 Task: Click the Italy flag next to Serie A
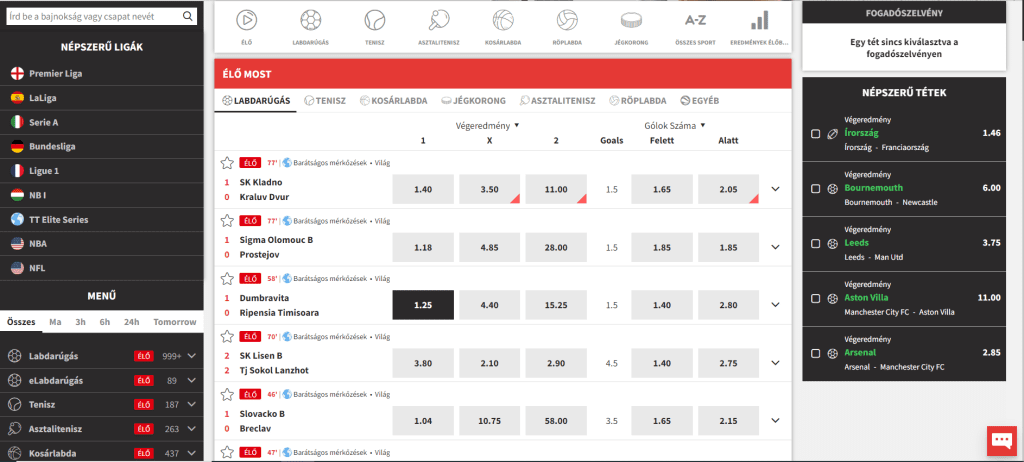pos(18,122)
